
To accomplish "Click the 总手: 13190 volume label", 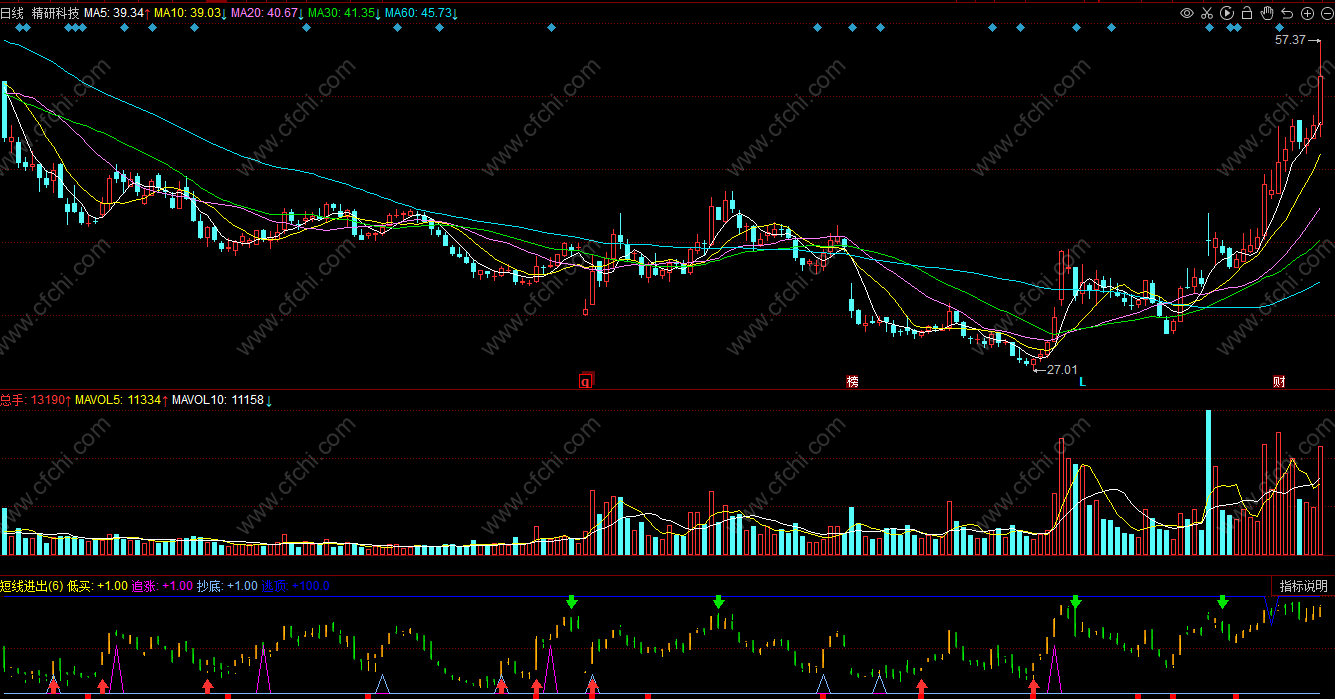I will (x=32, y=399).
